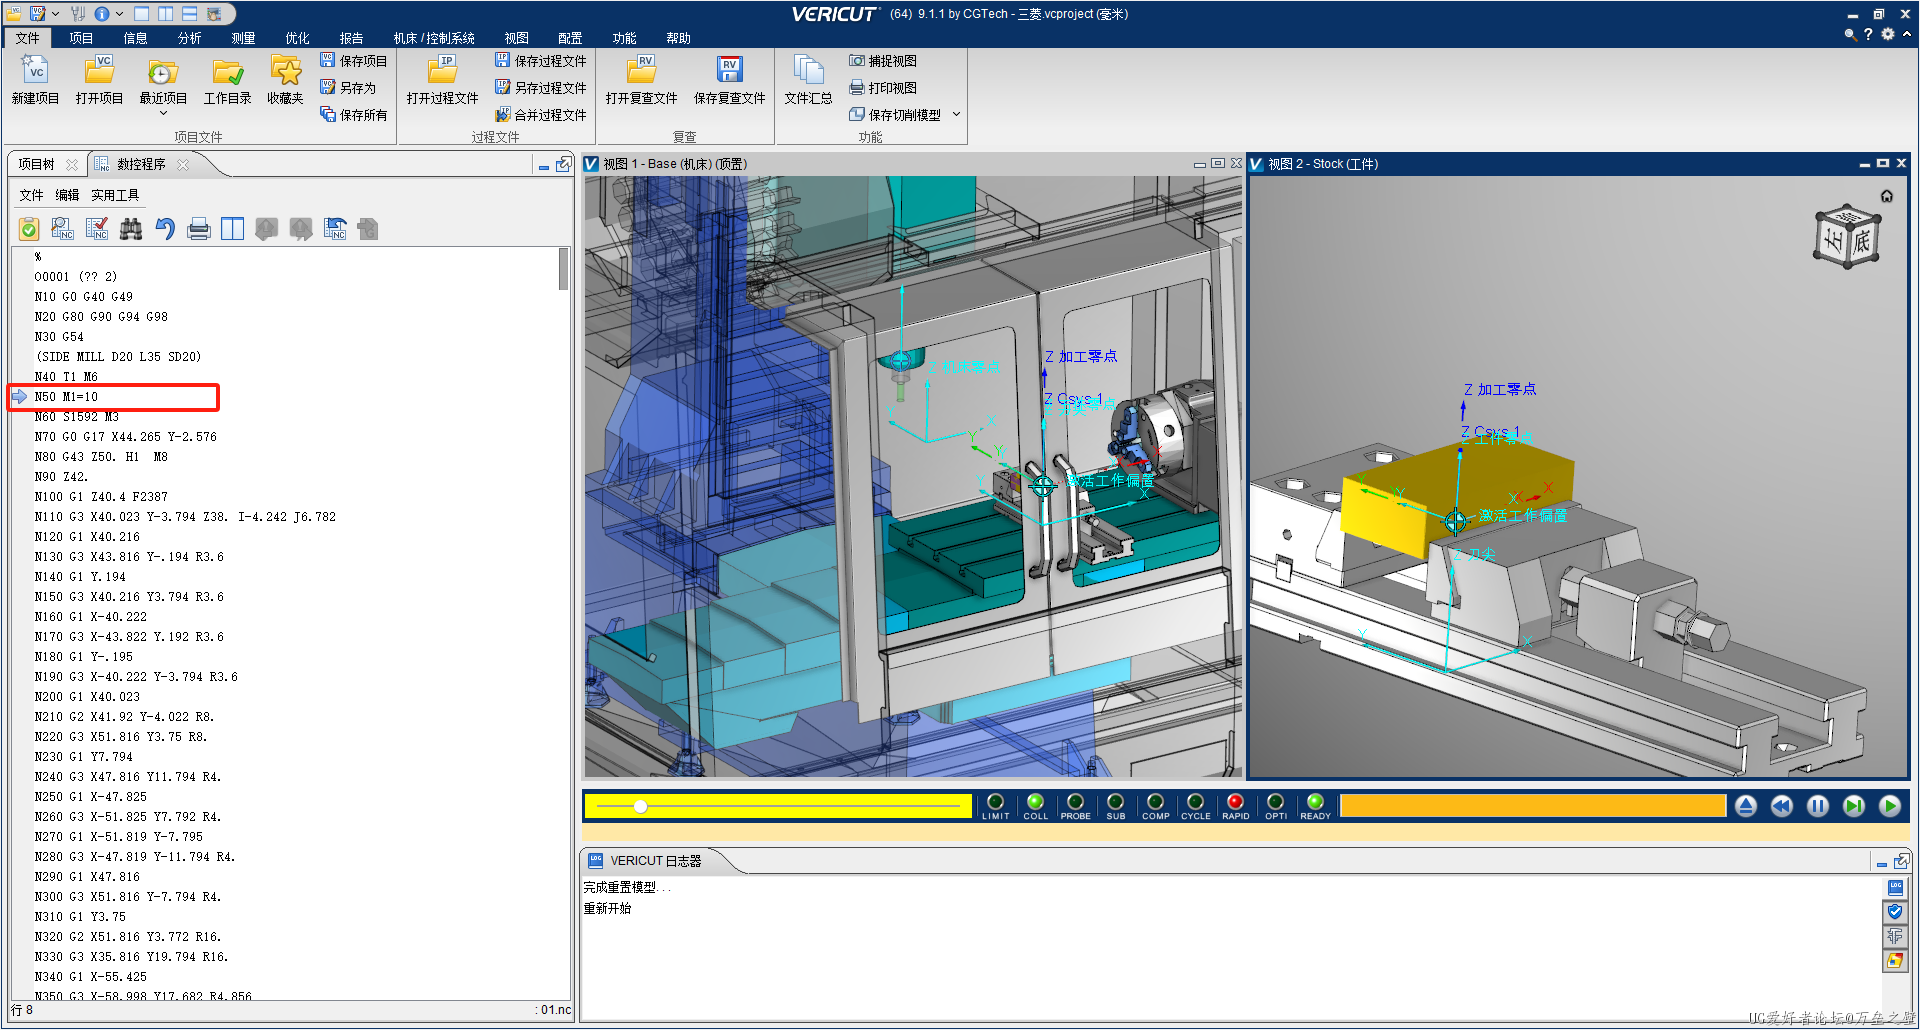This screenshot has width=1920, height=1030.
Task: Click the 新建项目 (New Project) icon
Action: [35, 80]
